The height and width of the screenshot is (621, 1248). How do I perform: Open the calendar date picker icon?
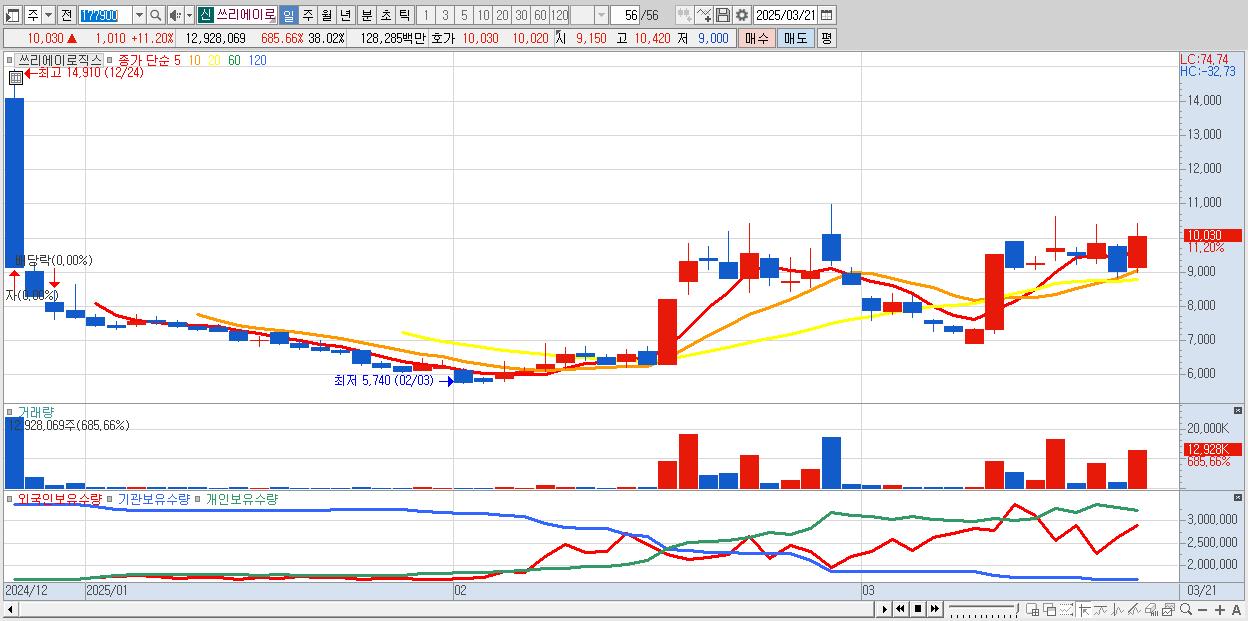coord(827,15)
